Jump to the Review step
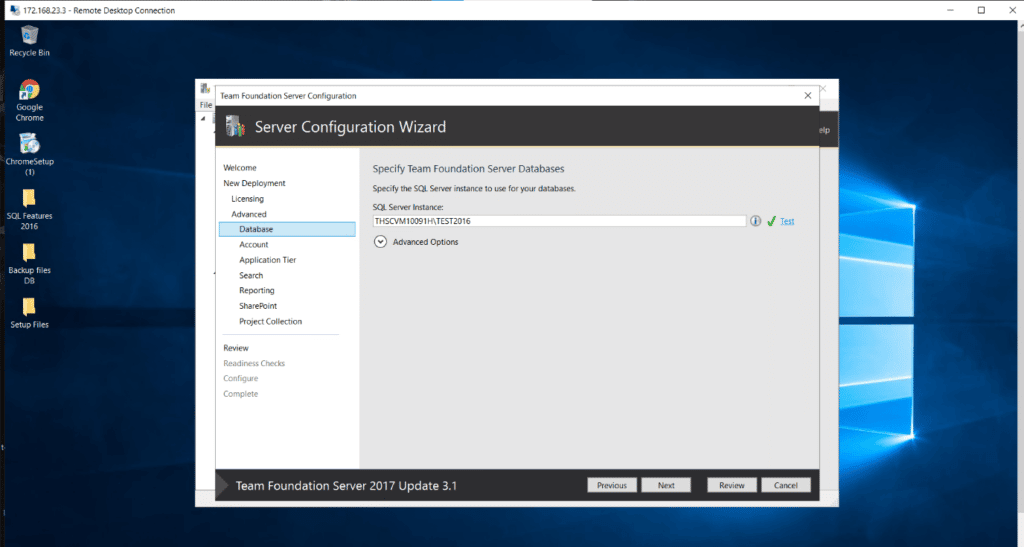 coord(236,348)
